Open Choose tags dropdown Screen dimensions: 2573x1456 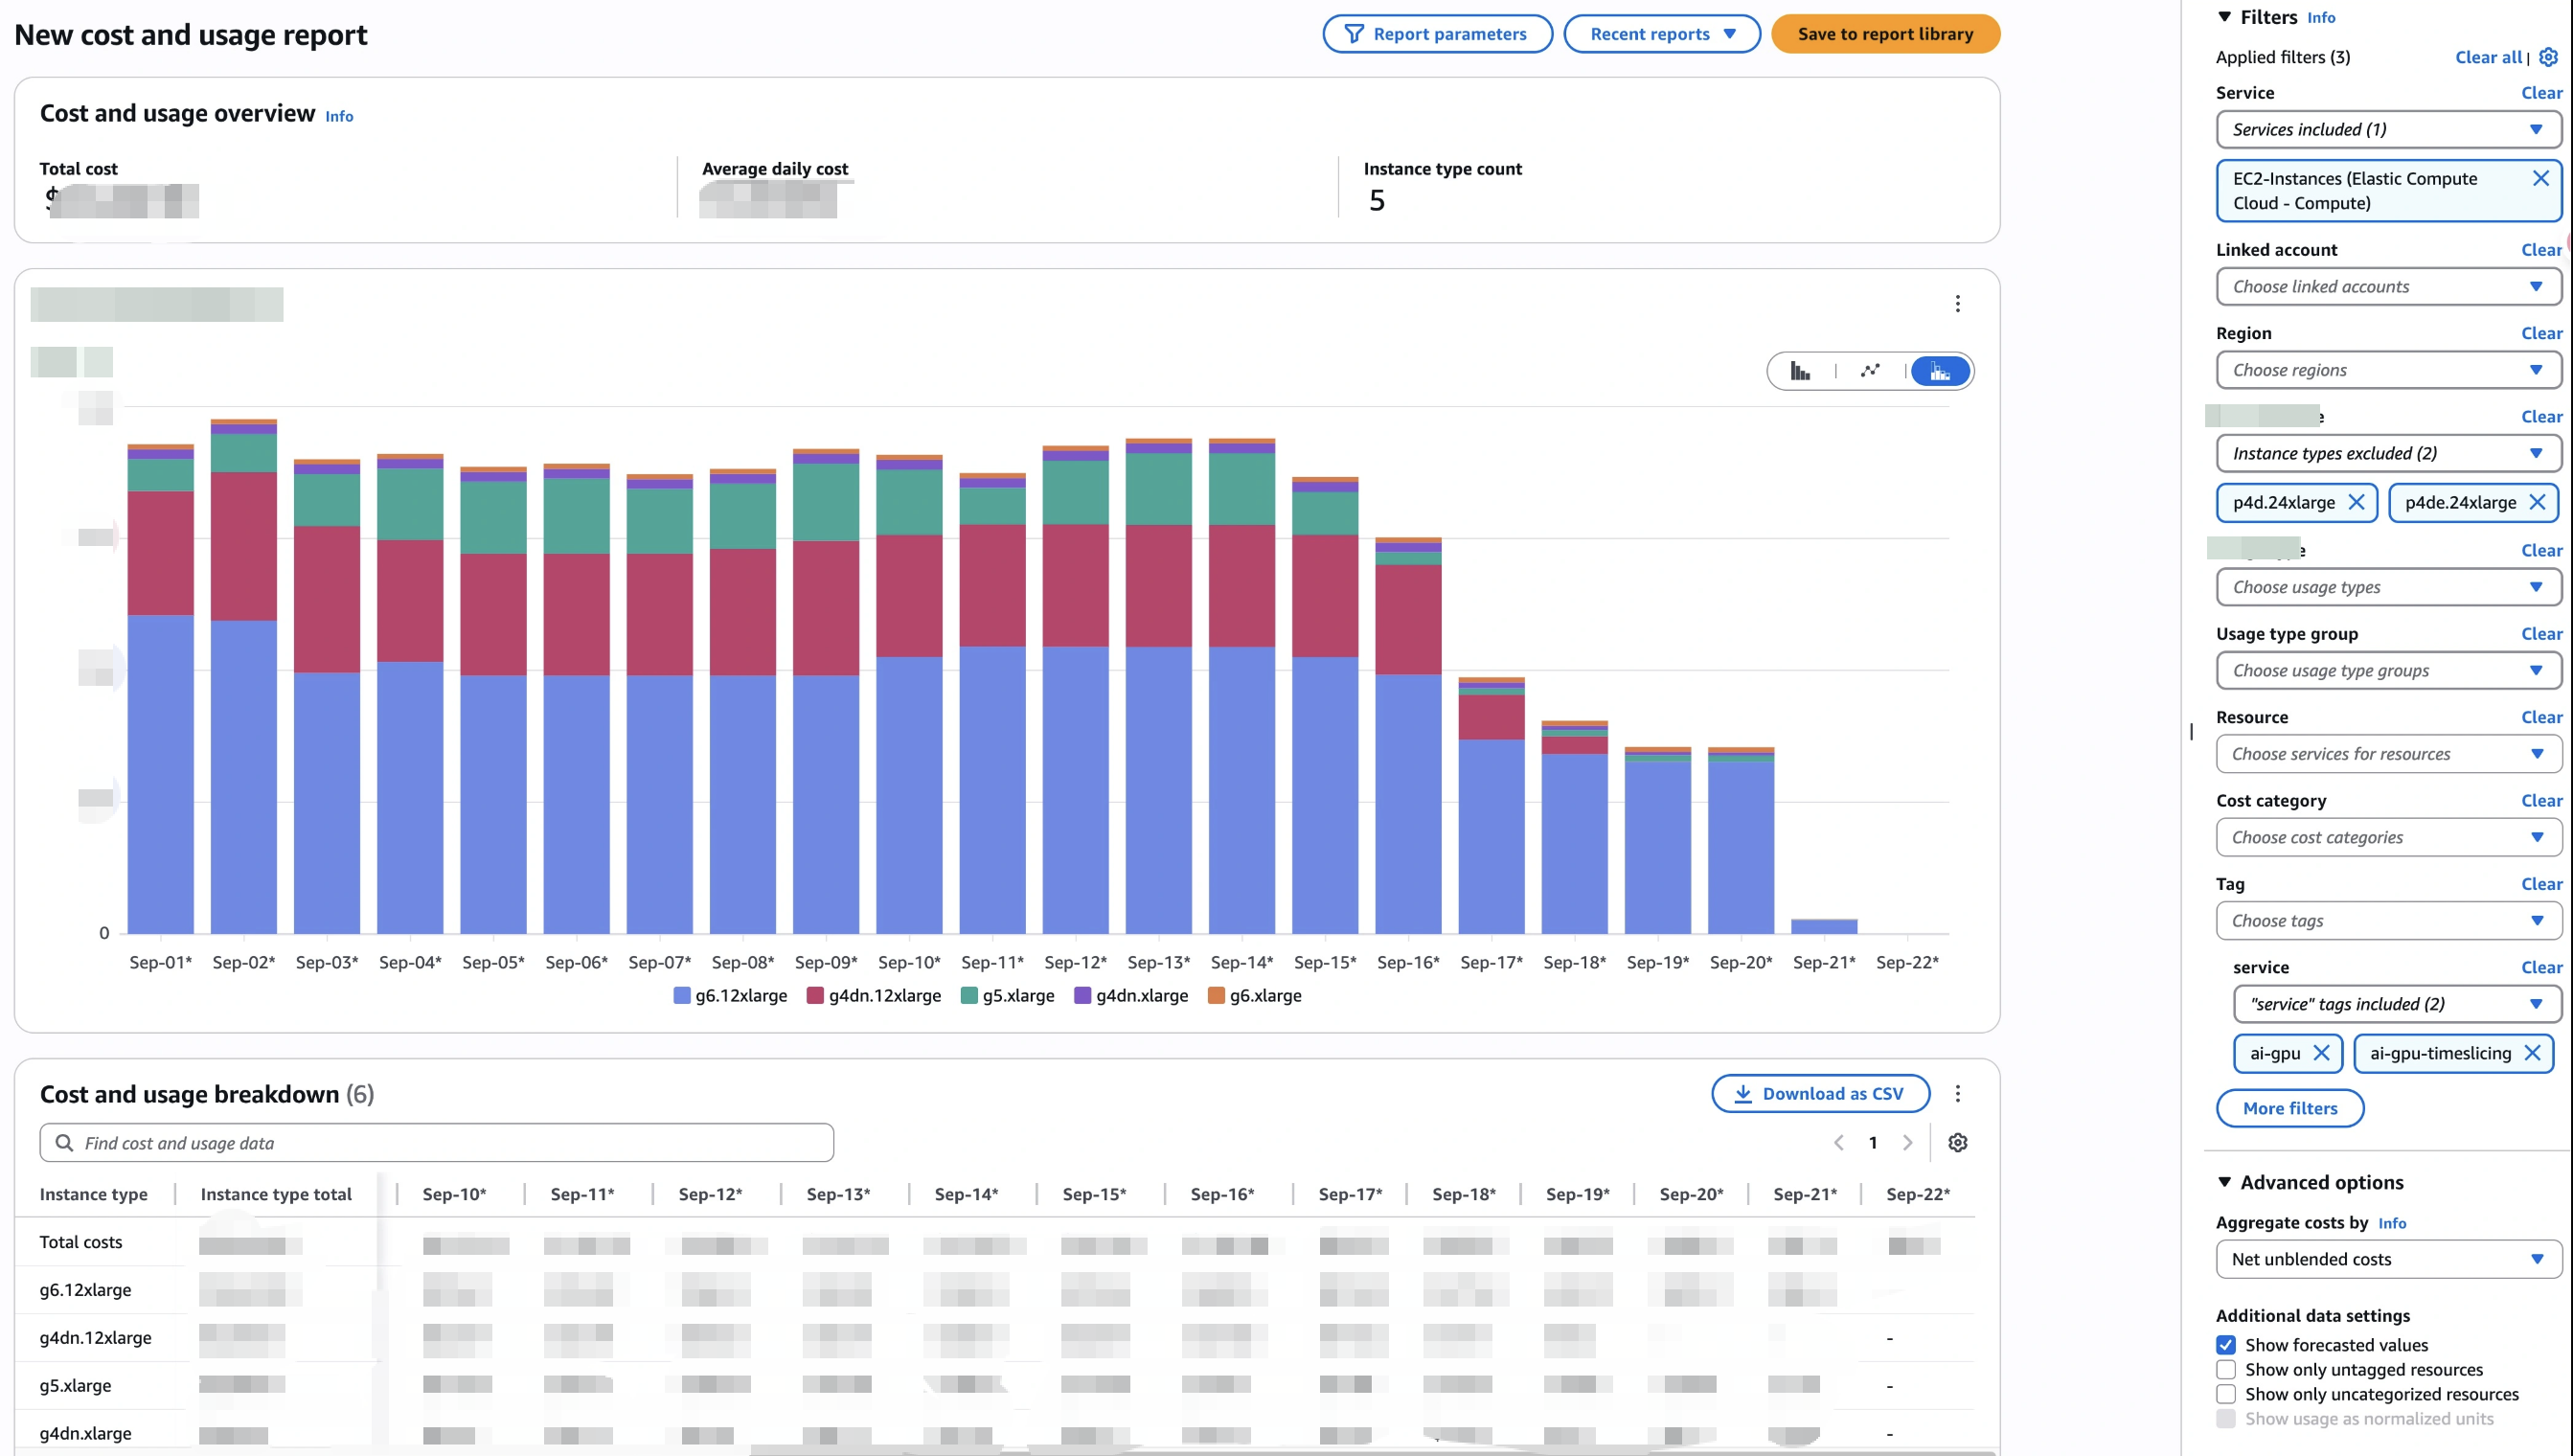[x=2388, y=921]
